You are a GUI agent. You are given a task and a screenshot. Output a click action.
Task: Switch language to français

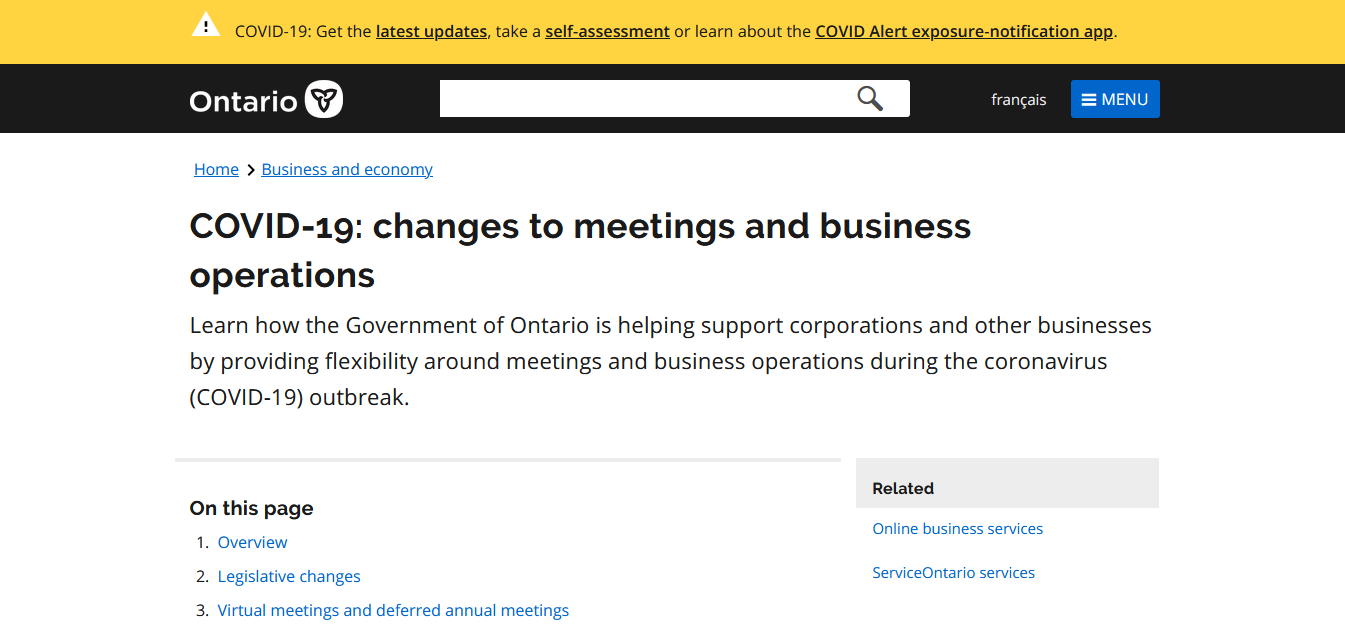click(1018, 99)
